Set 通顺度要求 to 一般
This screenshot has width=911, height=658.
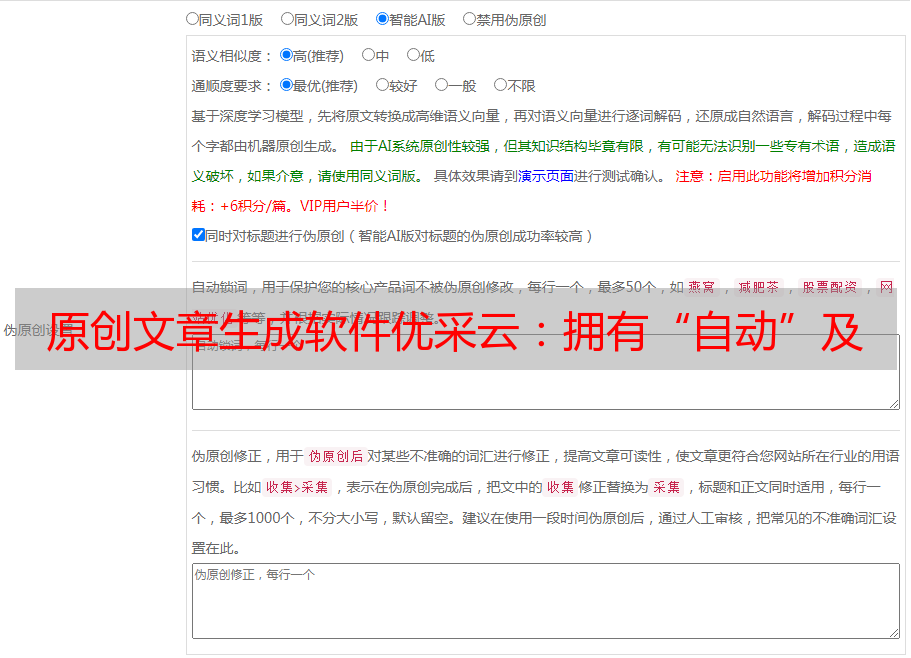click(x=442, y=85)
